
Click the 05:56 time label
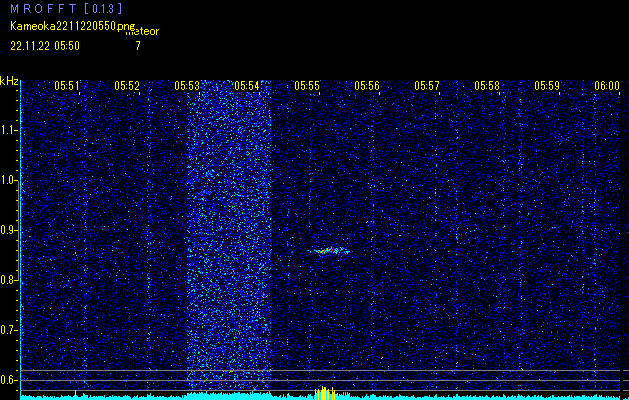coord(367,86)
